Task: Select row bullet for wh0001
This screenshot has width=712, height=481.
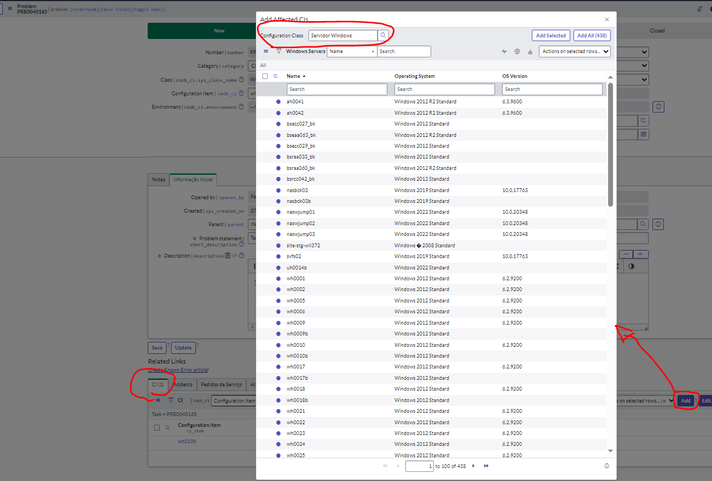Action: (x=278, y=278)
